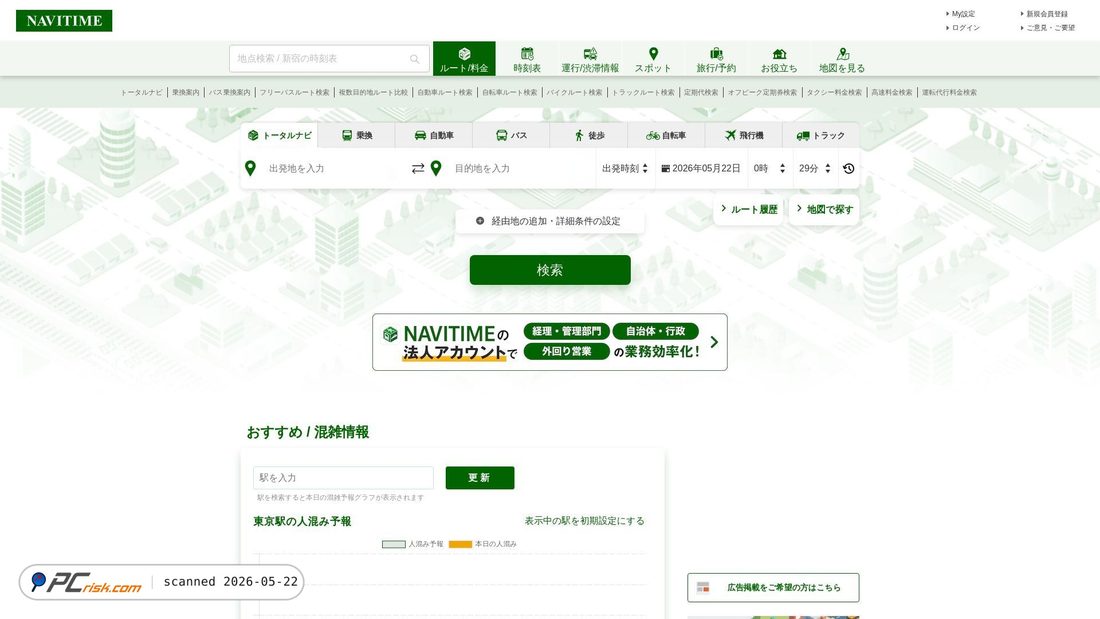Click the NAVITIME logo
This screenshot has height=619, width=1100.
pyautogui.click(x=64, y=21)
